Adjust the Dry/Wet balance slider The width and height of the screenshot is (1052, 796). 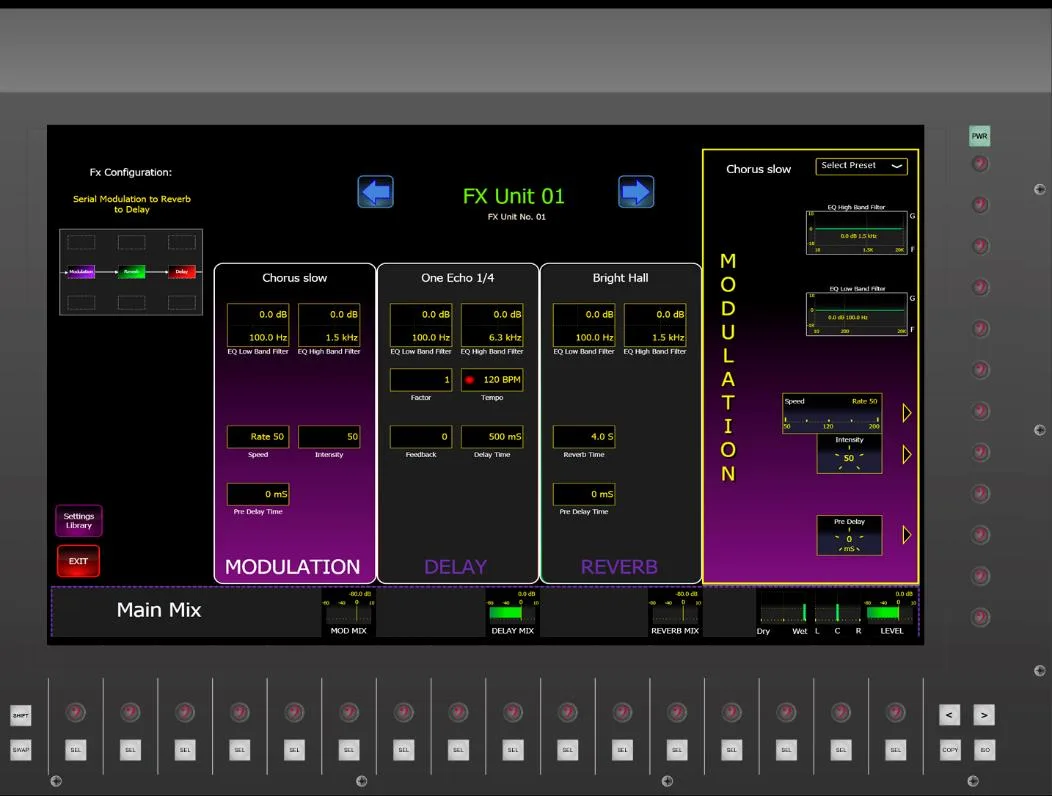(x=782, y=612)
